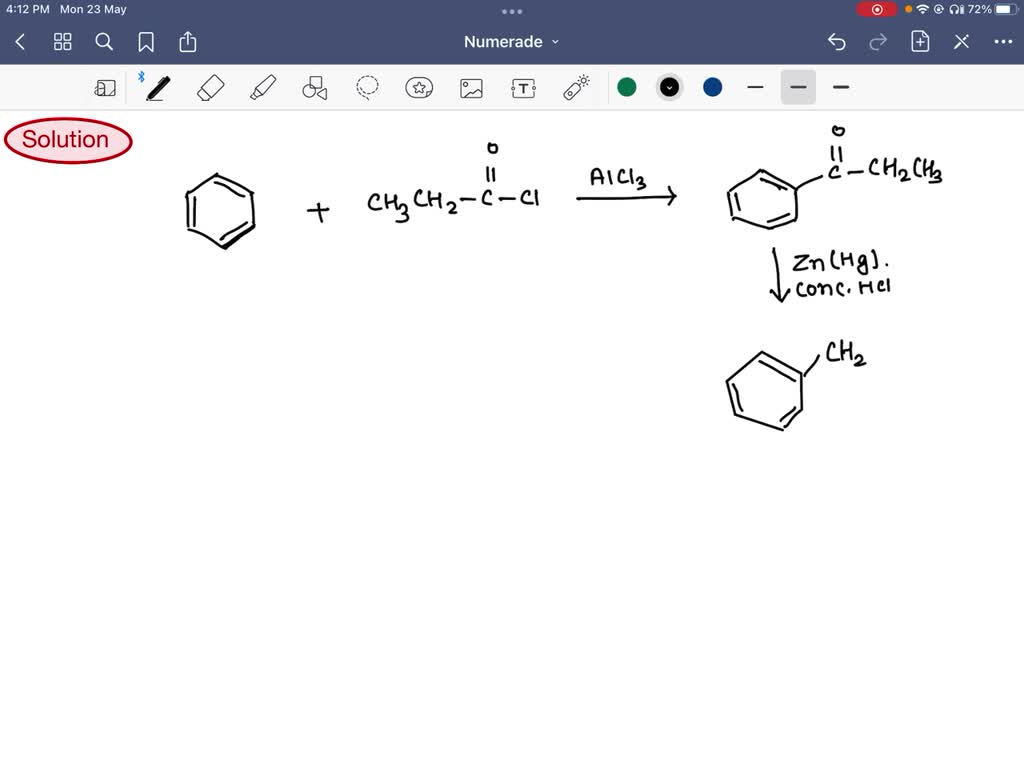Open the sticker tool
Screen dimensions: 1024x768
pyautogui.click(x=419, y=87)
